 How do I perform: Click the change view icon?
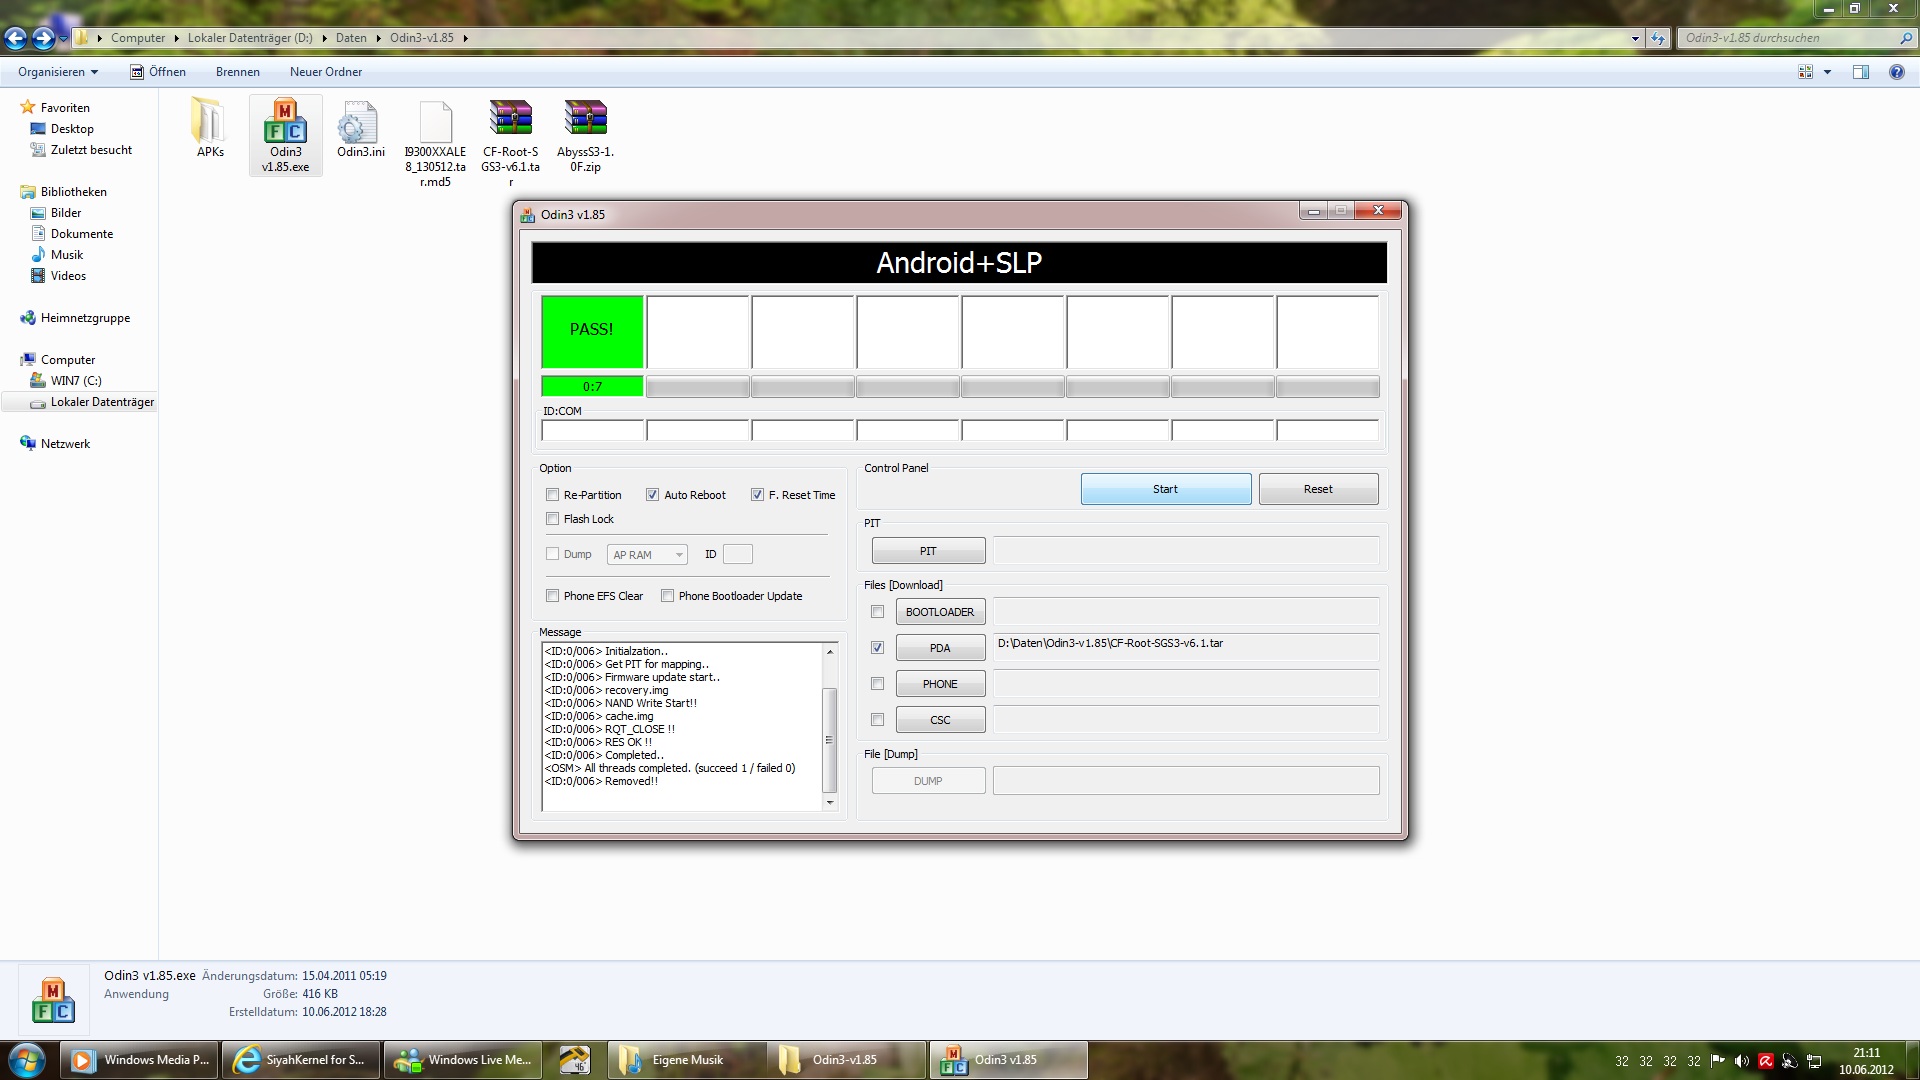(x=1806, y=72)
